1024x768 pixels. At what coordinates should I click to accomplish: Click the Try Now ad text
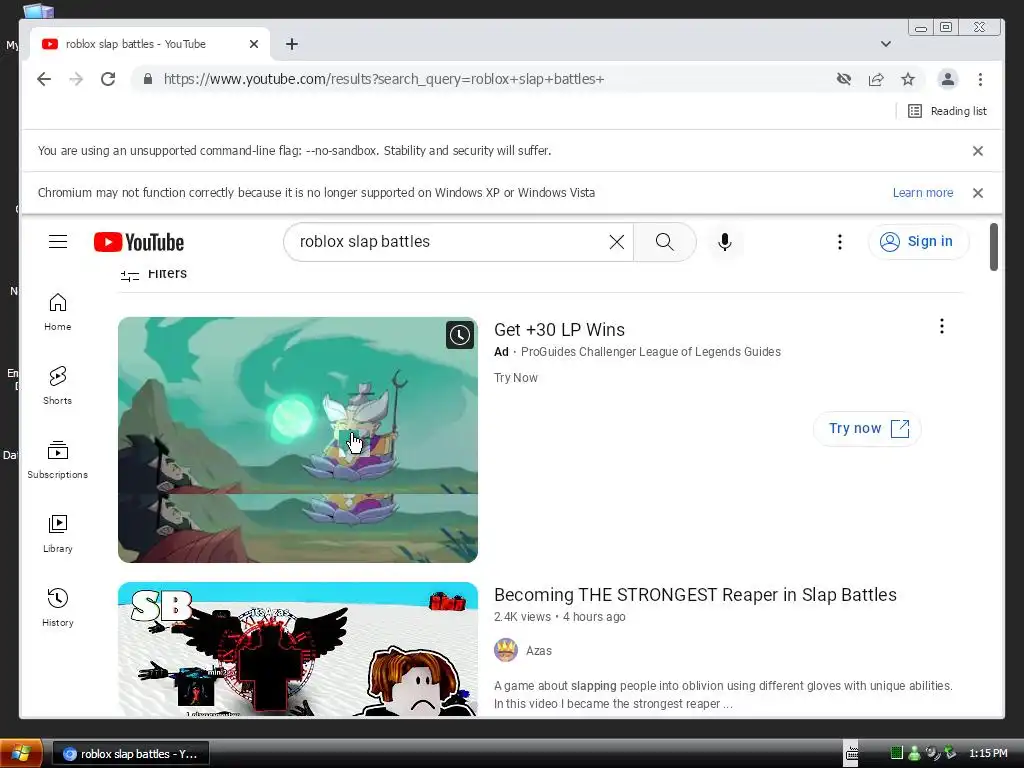516,377
